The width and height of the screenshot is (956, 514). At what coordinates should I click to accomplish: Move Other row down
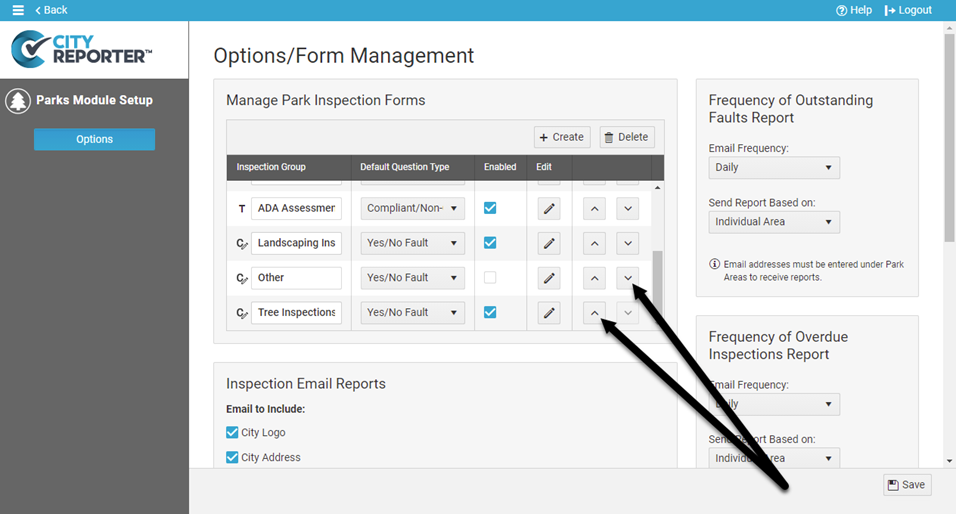(627, 278)
